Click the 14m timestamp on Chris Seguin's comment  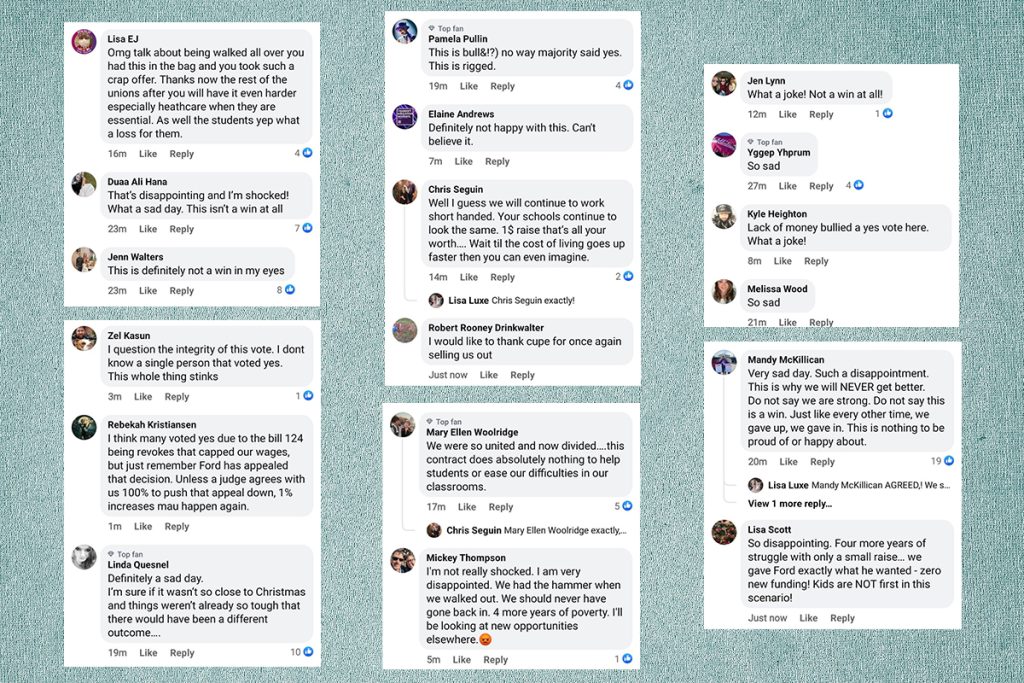(438, 277)
